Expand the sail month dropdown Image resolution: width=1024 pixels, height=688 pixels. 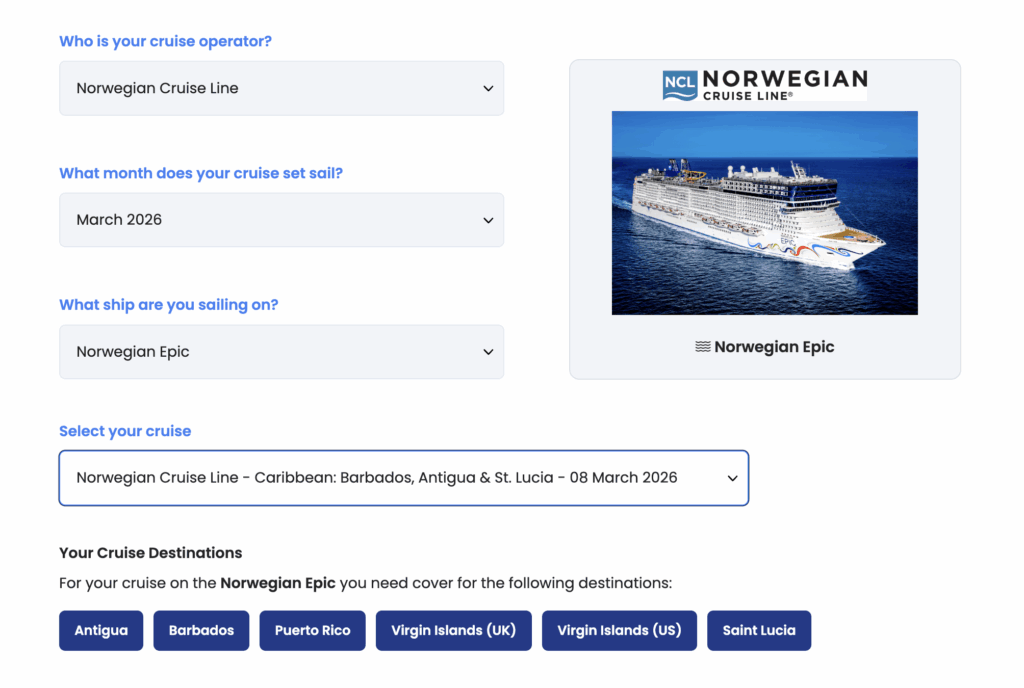(x=281, y=220)
